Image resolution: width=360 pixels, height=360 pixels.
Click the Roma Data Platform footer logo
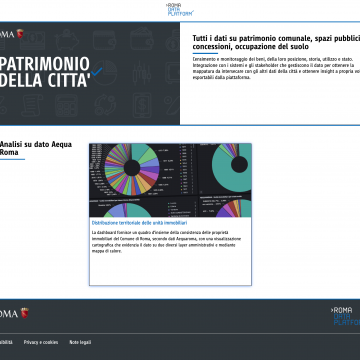coord(345,316)
